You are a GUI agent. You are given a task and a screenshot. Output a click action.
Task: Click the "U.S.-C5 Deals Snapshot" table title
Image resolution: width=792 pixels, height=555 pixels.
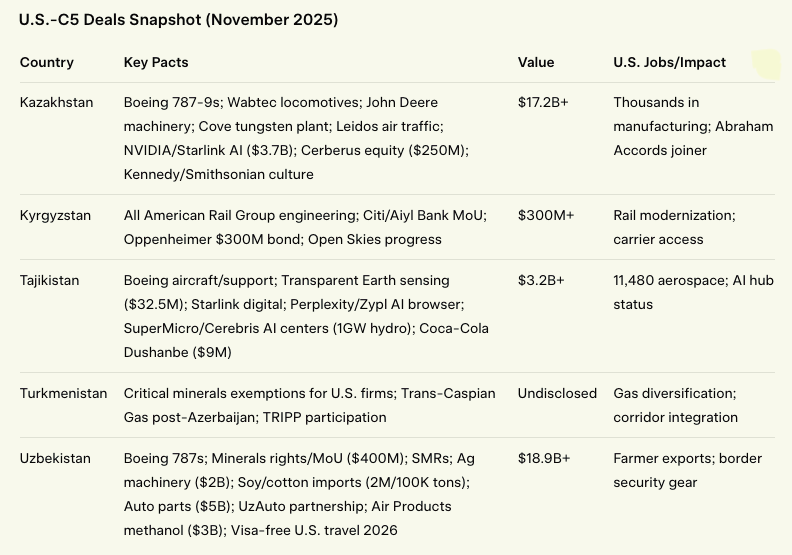[178, 20]
